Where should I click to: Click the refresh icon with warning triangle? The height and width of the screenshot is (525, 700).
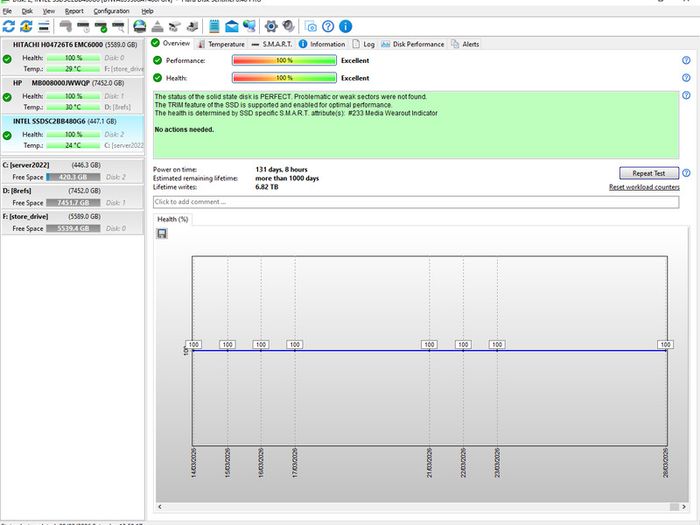click(26, 26)
